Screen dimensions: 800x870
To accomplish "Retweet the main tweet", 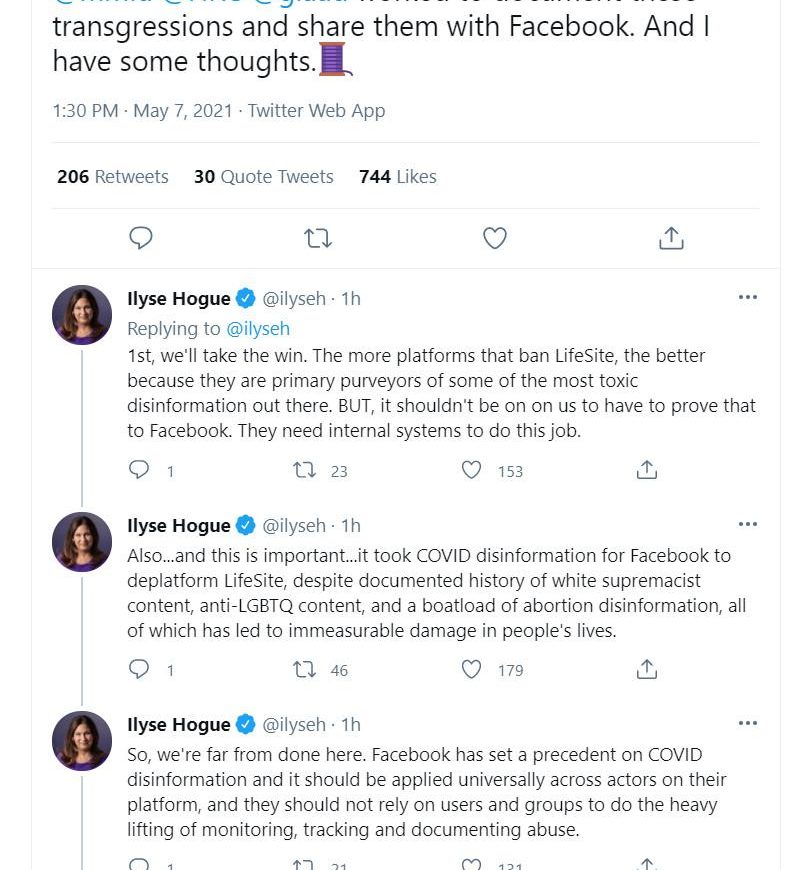I will click(x=318, y=238).
